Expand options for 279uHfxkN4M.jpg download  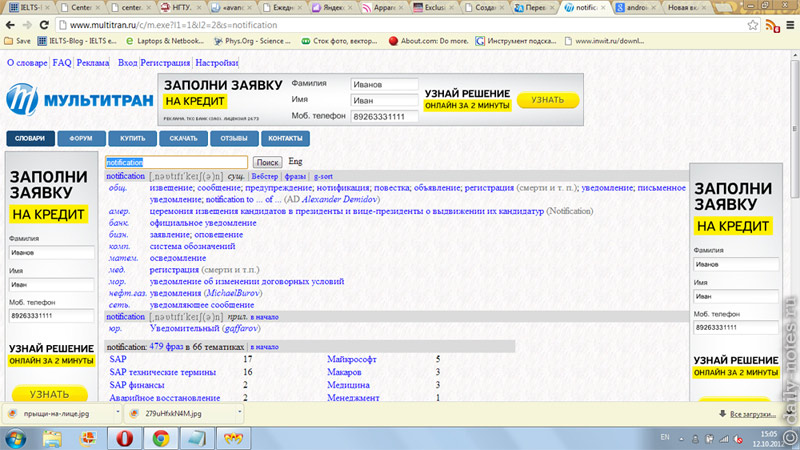pyautogui.click(x=239, y=412)
